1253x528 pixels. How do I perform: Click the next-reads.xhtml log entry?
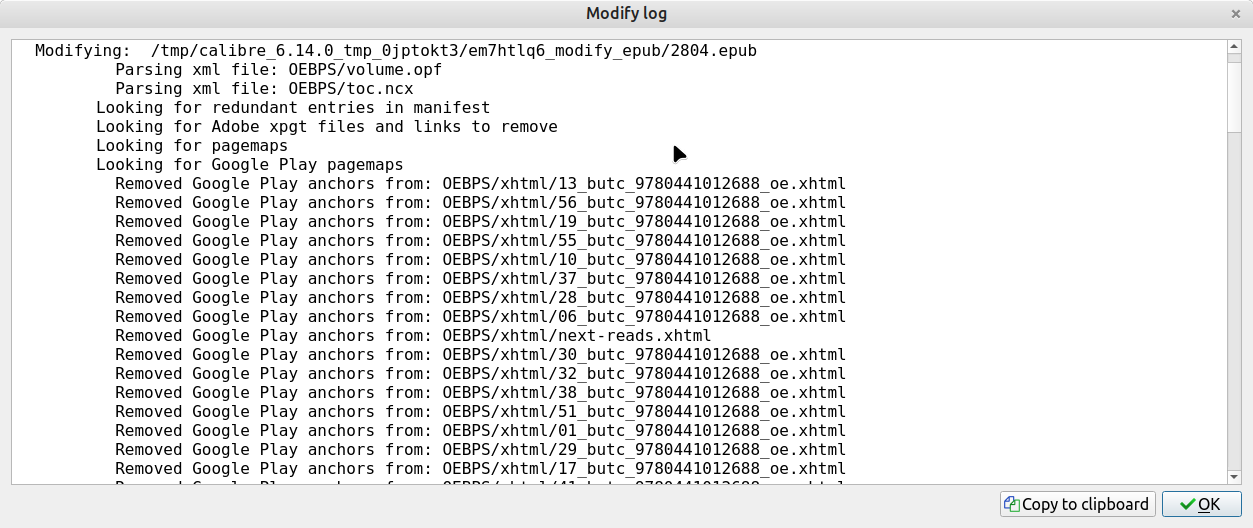412,336
